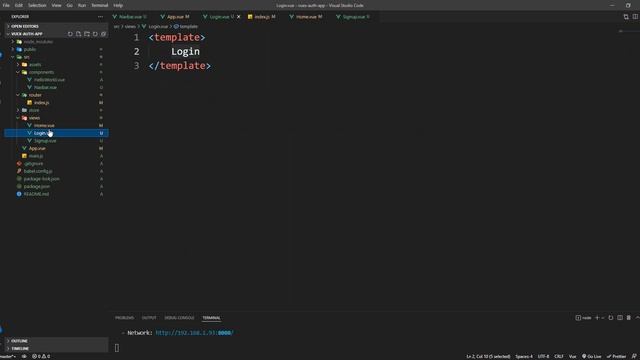Click the new terminal plus icon
This screenshot has height=360, width=640.
coord(597,318)
